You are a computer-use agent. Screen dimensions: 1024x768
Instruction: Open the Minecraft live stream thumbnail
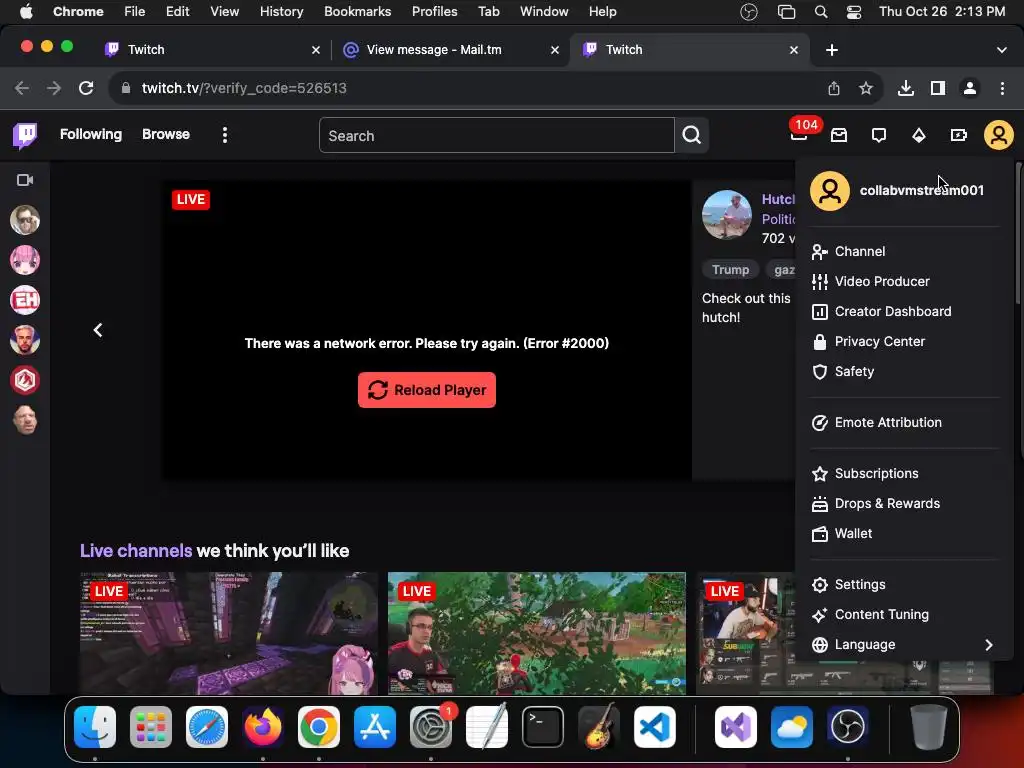click(x=229, y=633)
